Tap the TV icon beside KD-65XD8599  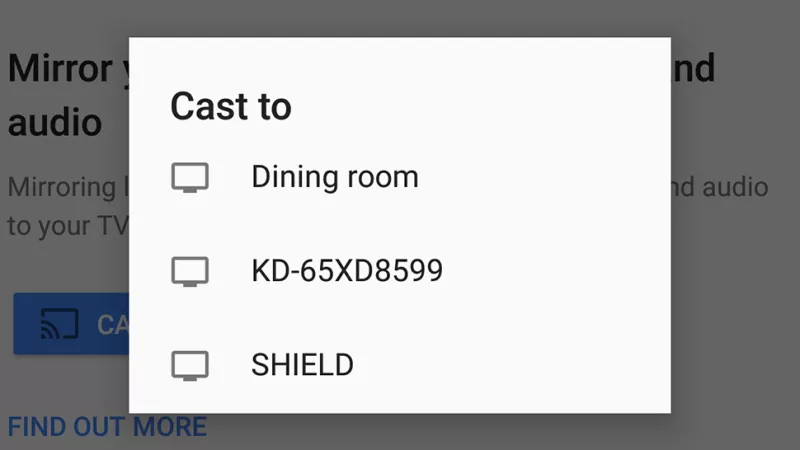pyautogui.click(x=190, y=271)
